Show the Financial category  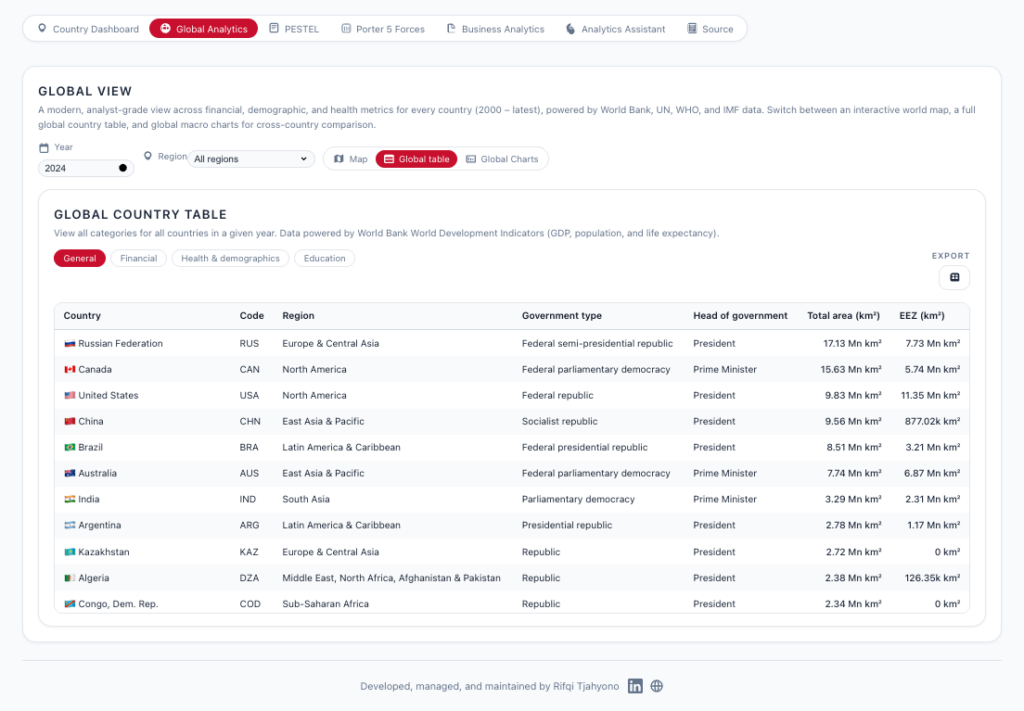[x=138, y=258]
